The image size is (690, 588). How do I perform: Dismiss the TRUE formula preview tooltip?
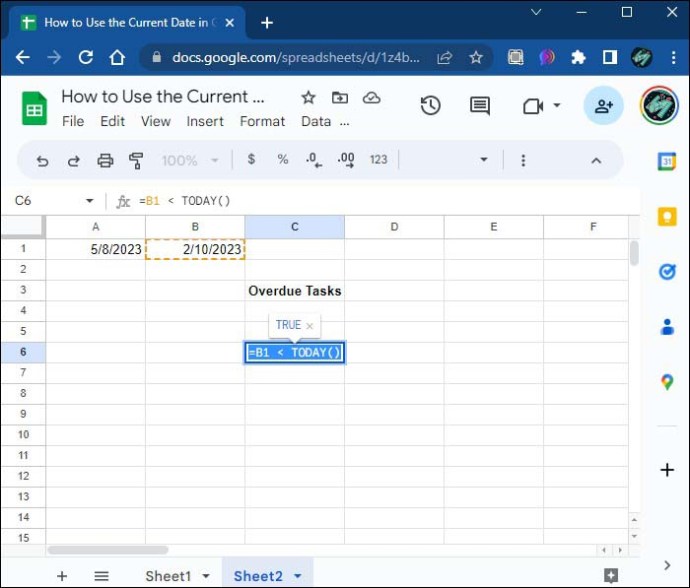tap(309, 326)
